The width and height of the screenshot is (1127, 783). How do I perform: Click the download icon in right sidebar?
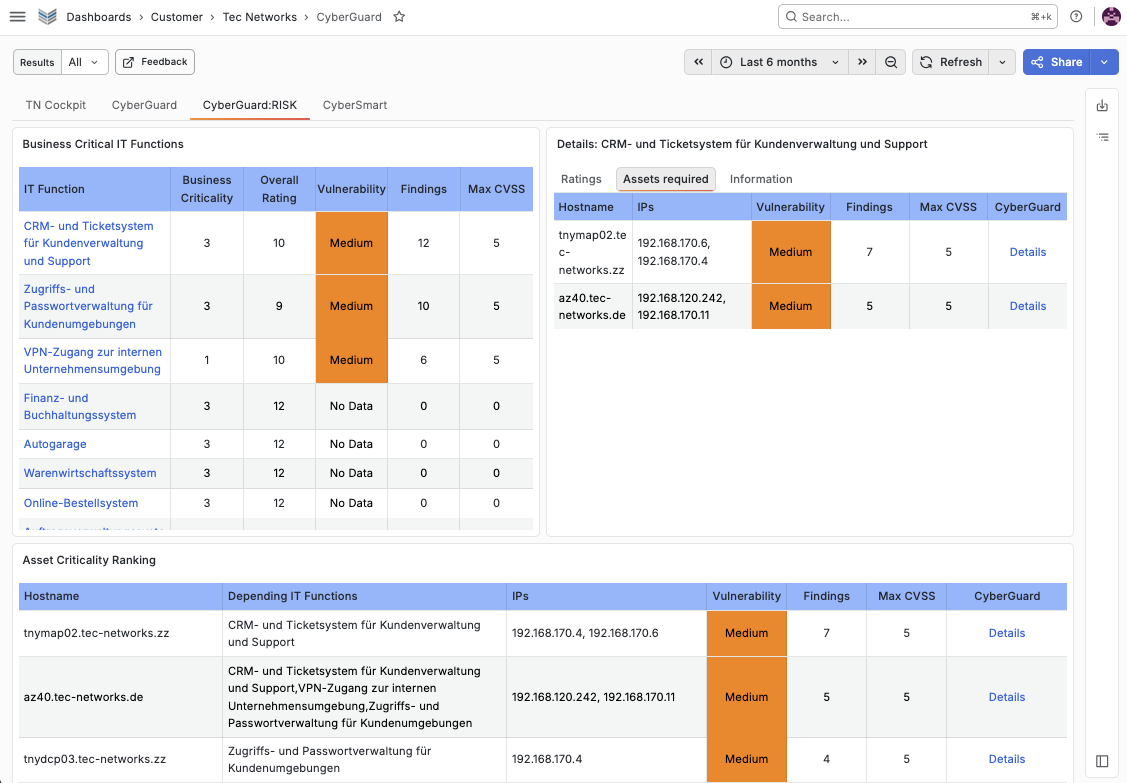pyautogui.click(x=1102, y=106)
